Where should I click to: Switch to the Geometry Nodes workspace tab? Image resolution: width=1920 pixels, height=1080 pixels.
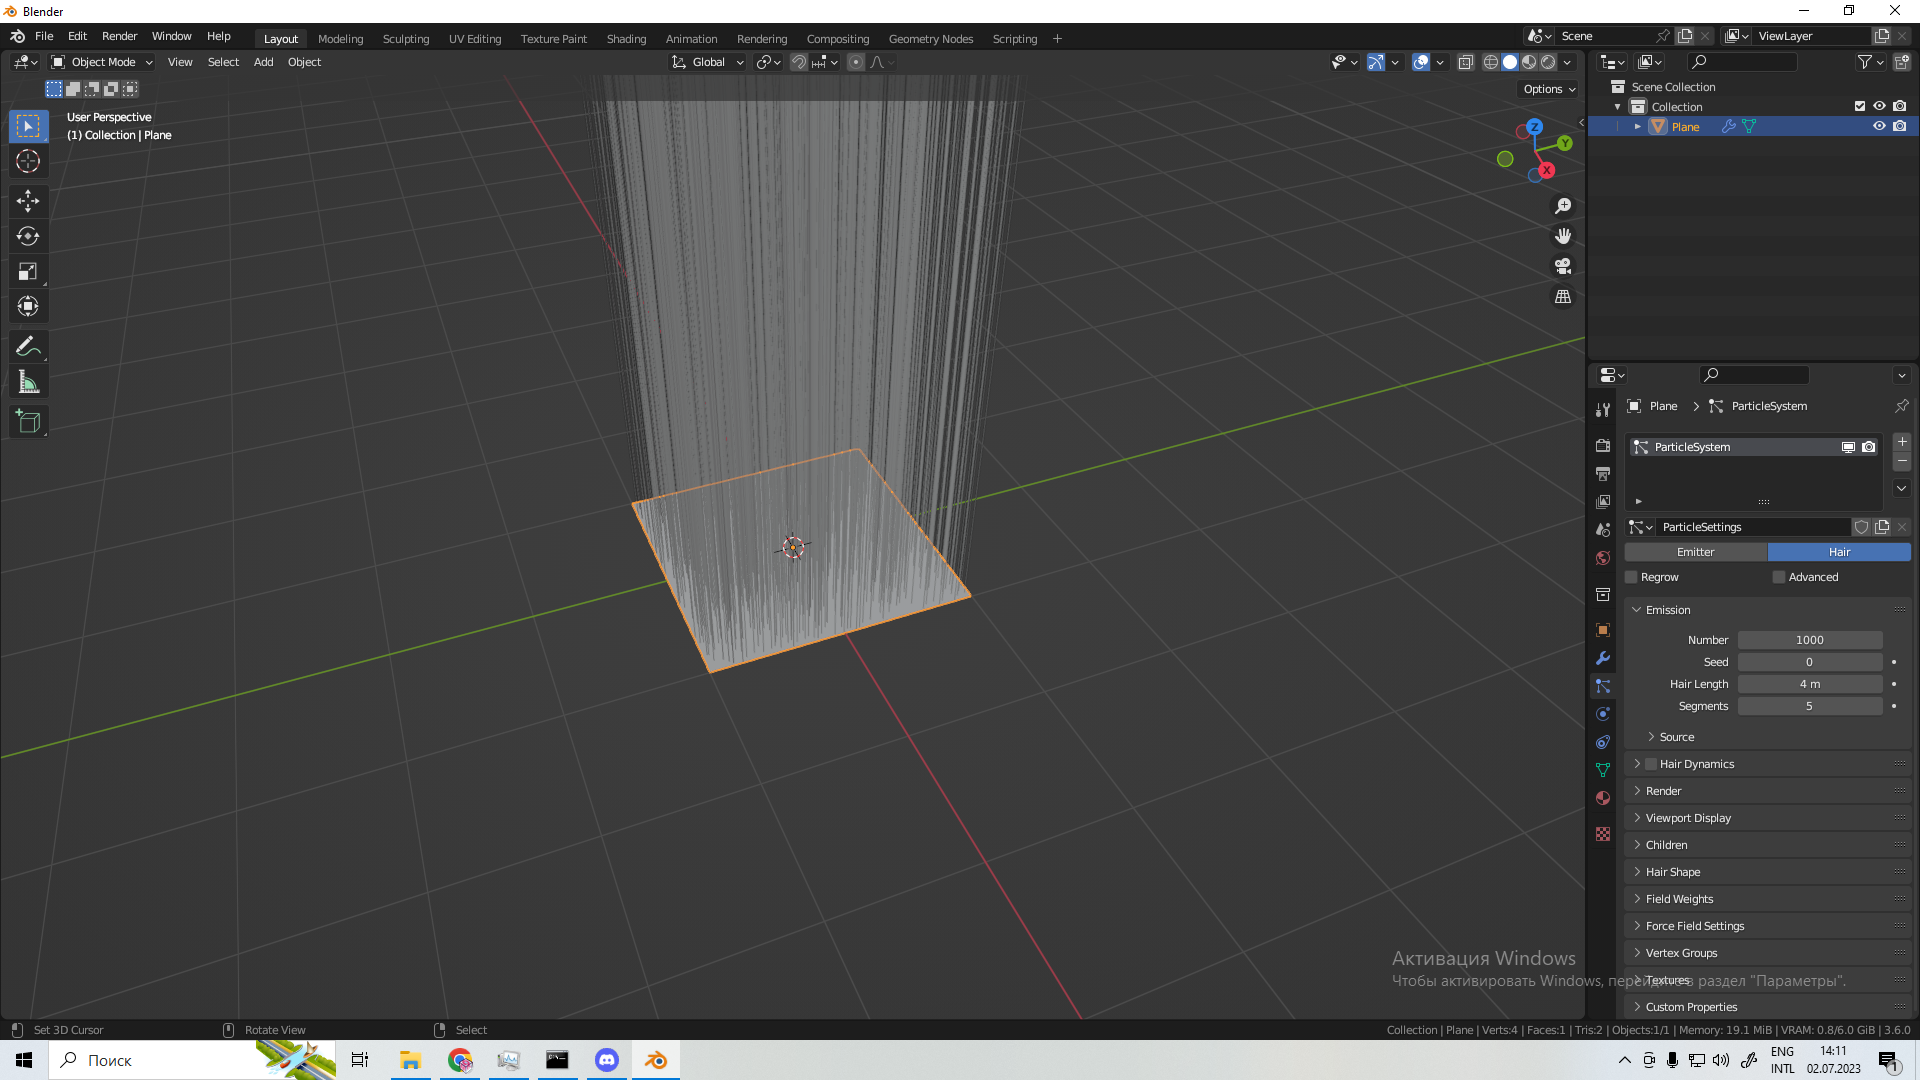(x=930, y=39)
